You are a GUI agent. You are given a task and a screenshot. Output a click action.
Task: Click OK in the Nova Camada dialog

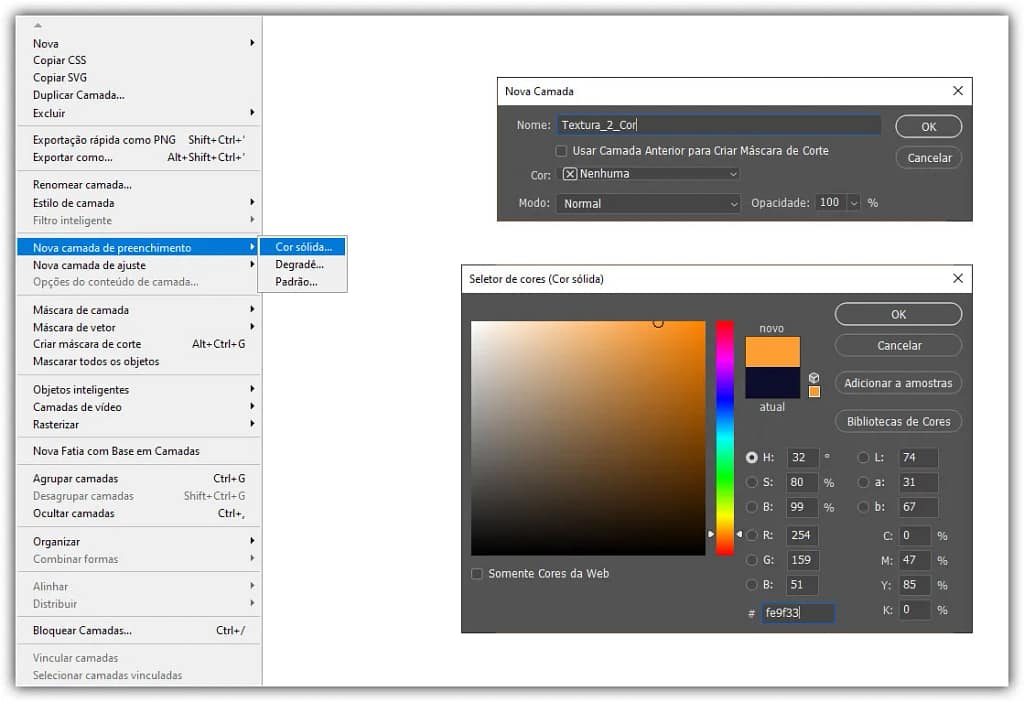tap(928, 127)
